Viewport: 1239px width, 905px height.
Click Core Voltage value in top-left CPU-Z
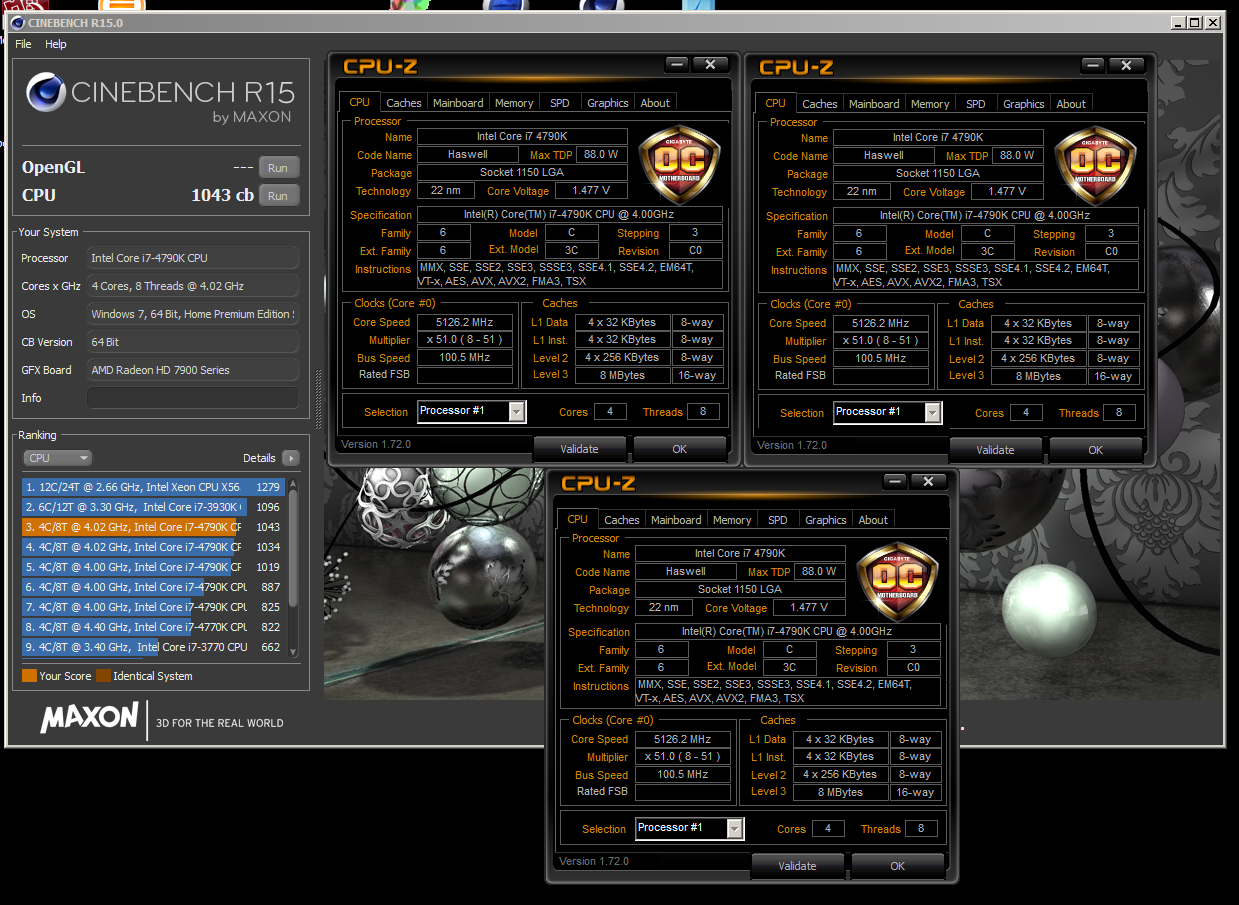pos(591,191)
